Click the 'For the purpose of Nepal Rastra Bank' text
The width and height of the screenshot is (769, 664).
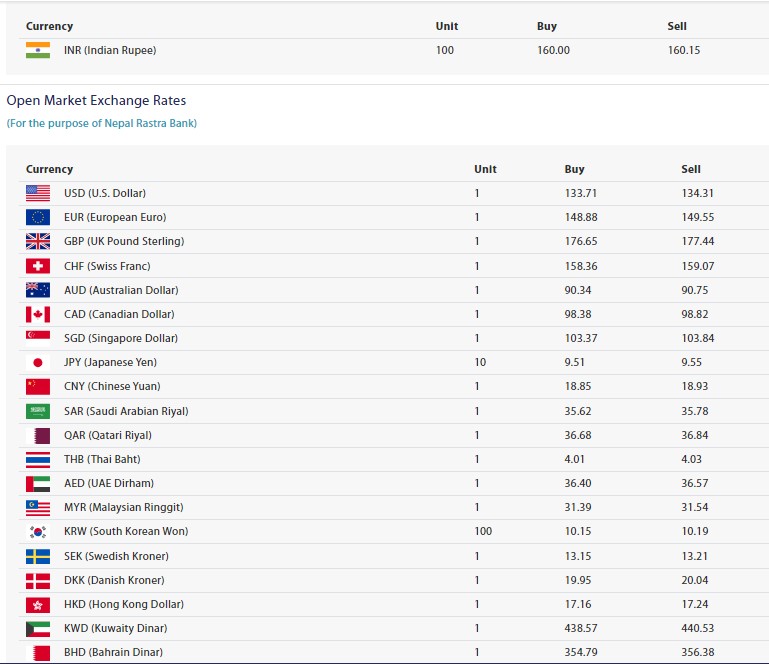point(102,123)
